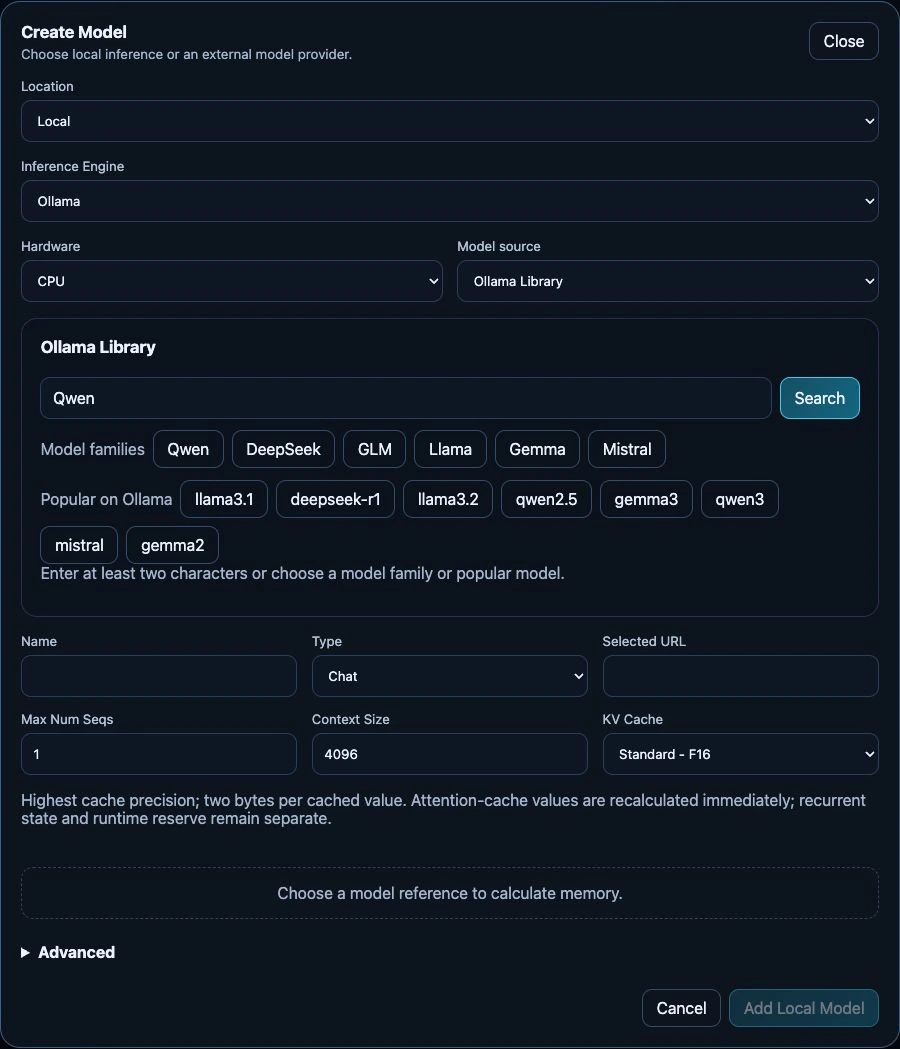Select the GLM model family chip
This screenshot has width=900, height=1049.
coord(374,449)
